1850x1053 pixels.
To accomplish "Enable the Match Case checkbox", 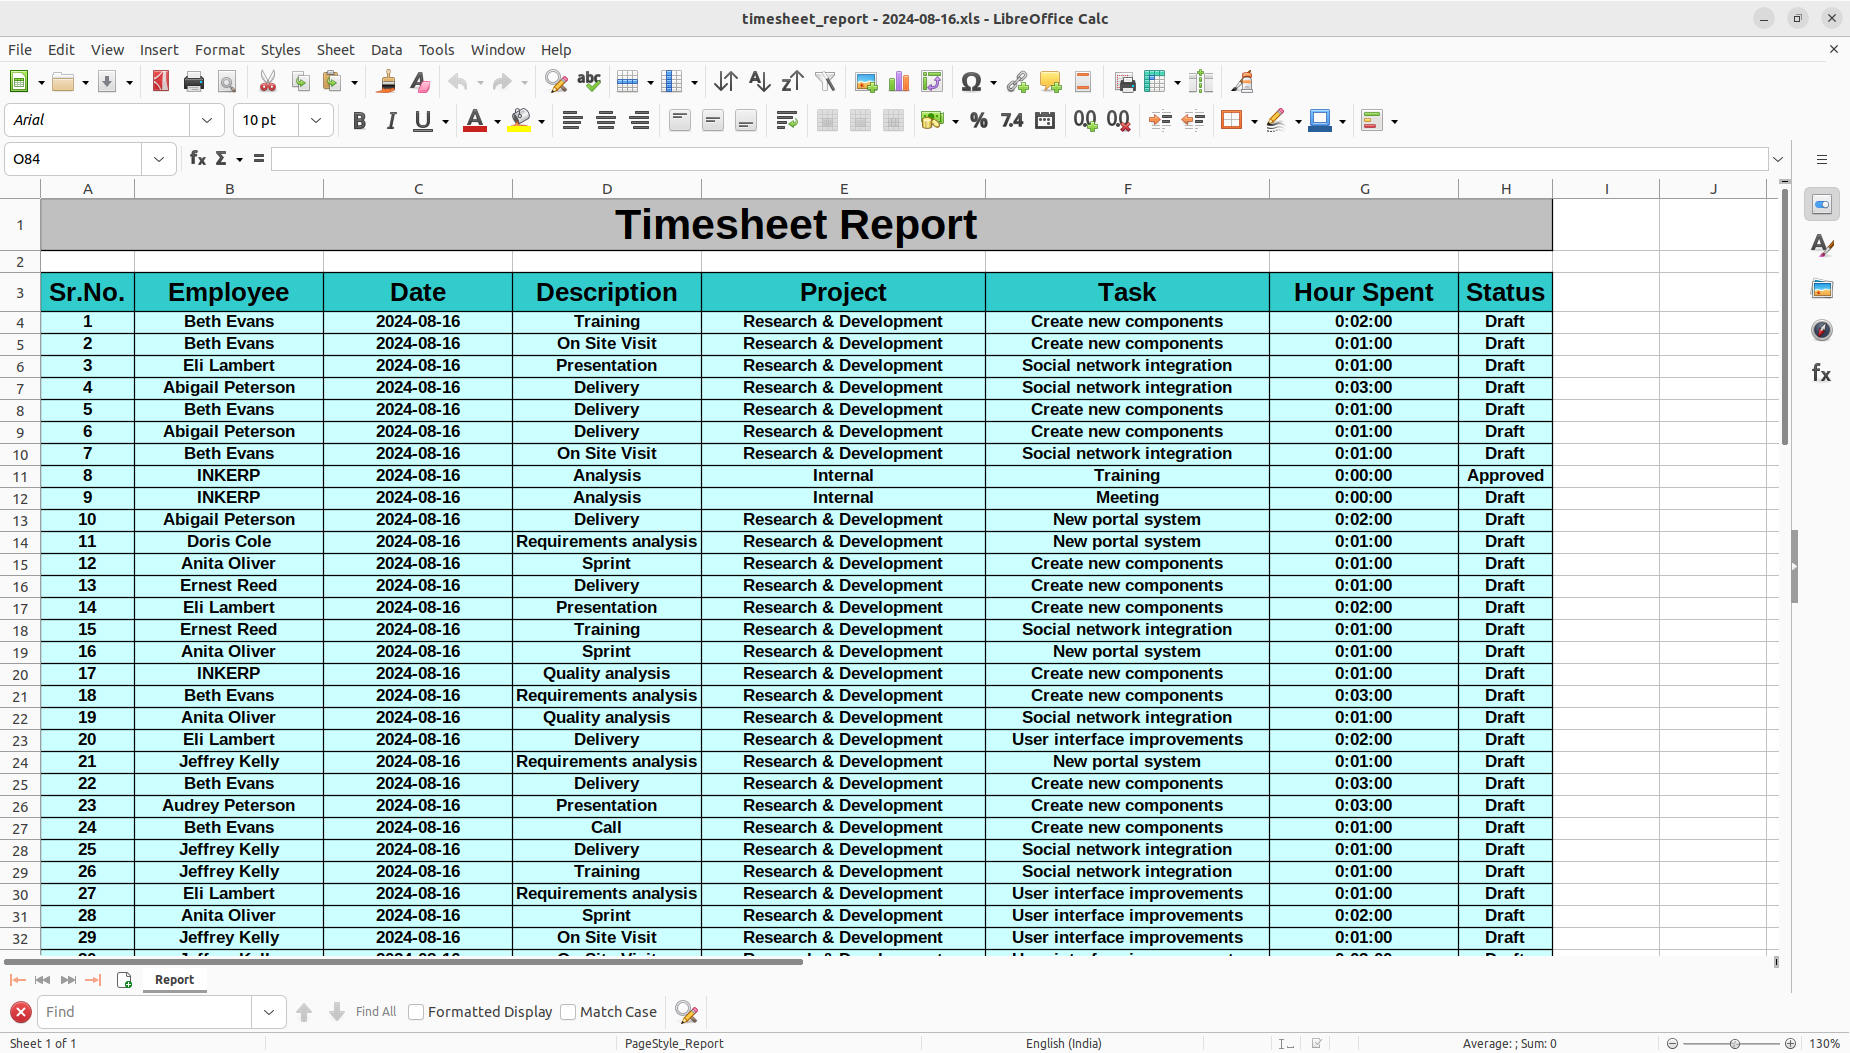I will (x=568, y=1012).
